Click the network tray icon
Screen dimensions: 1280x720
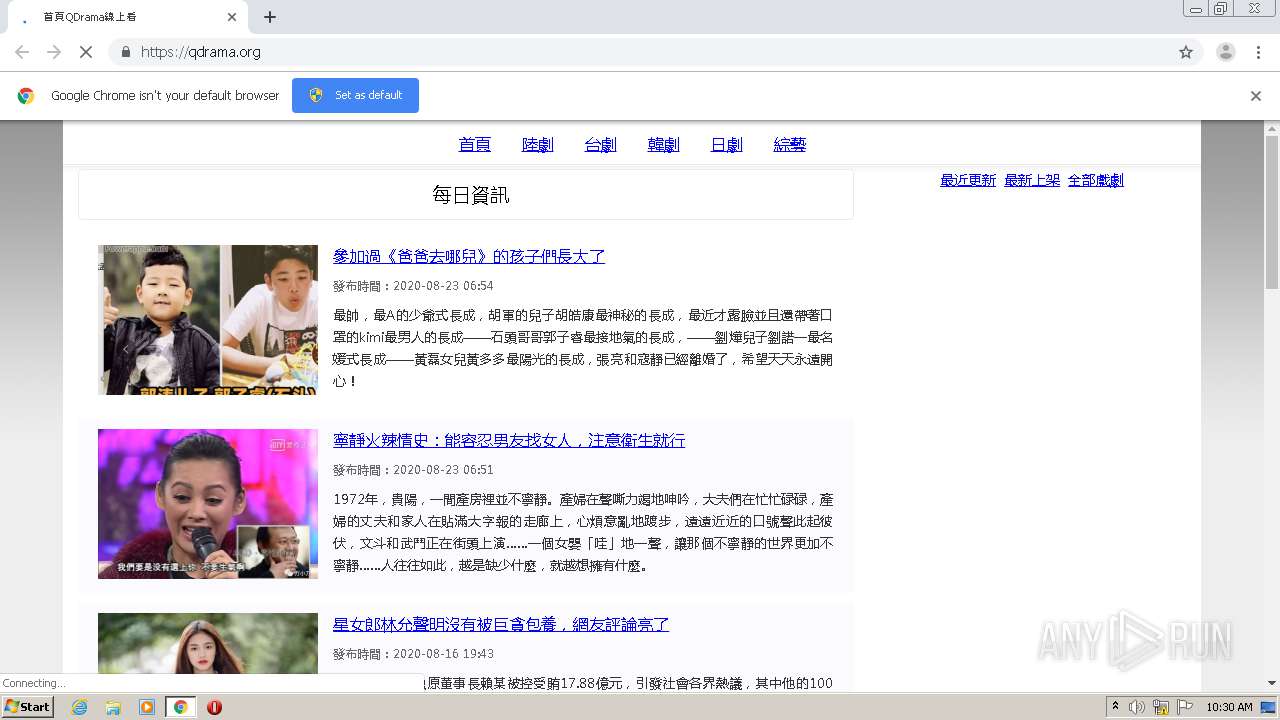pos(1161,707)
